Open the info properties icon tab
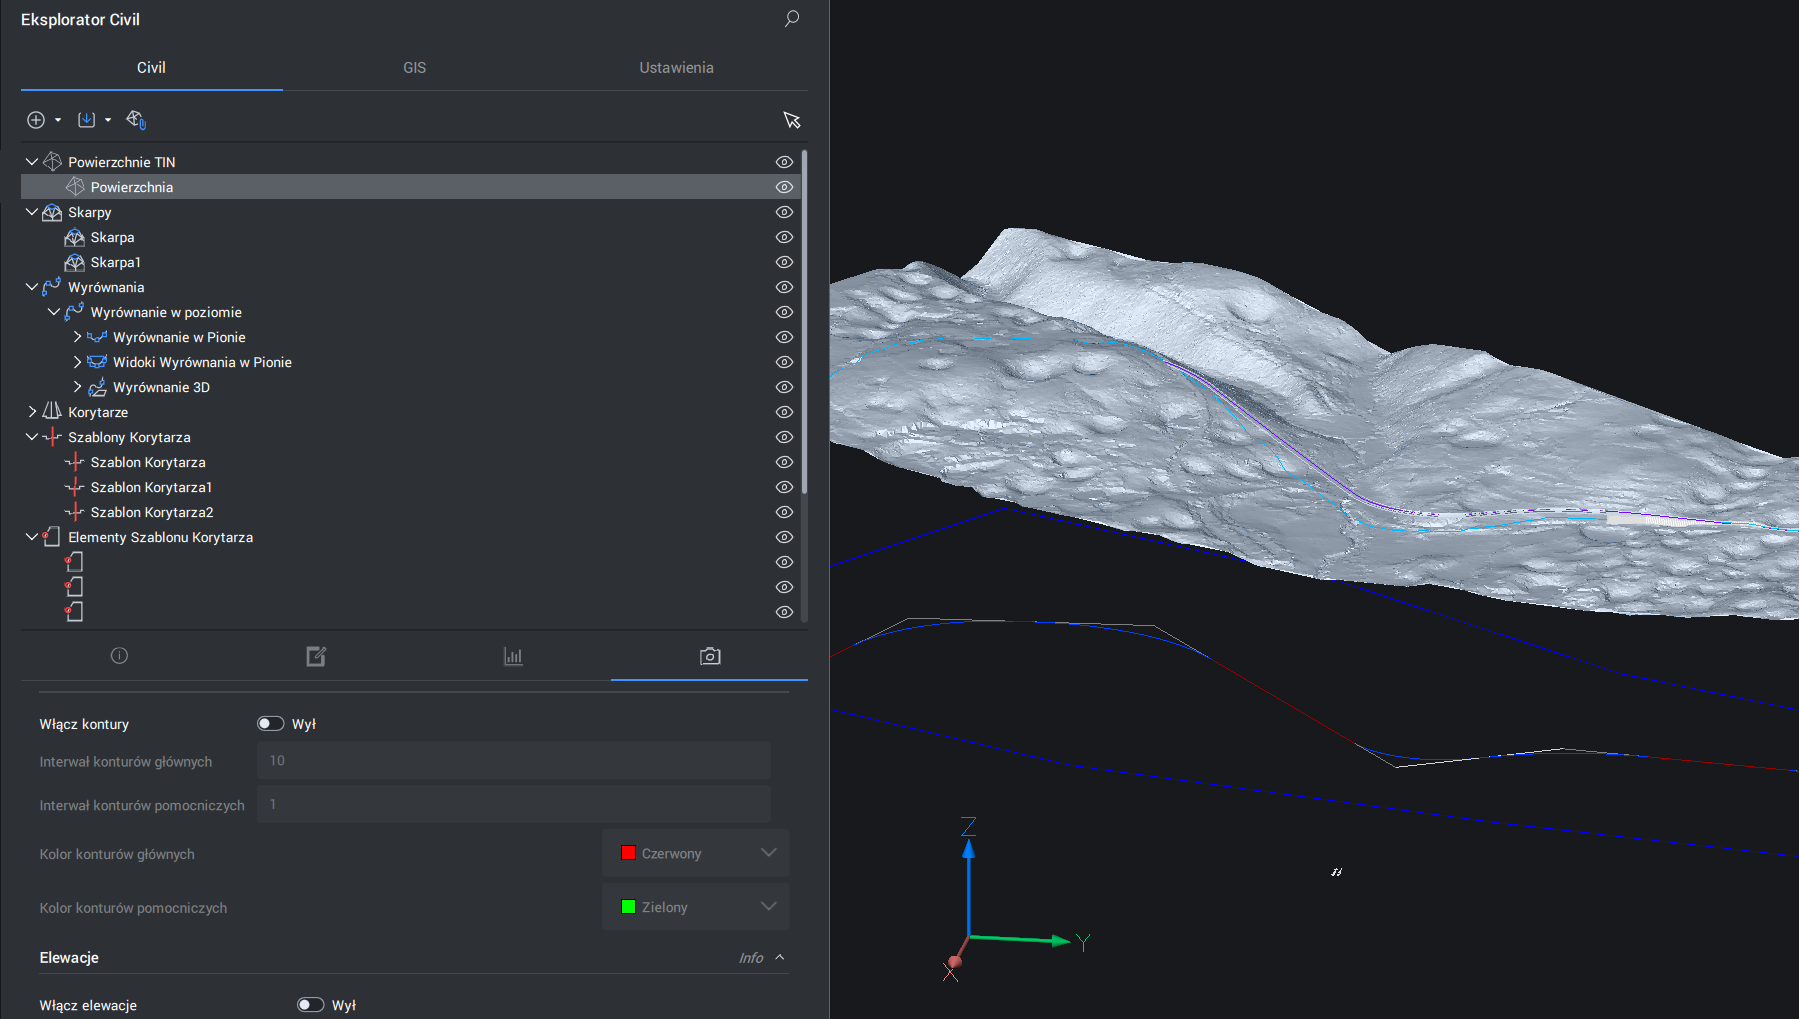 point(119,656)
